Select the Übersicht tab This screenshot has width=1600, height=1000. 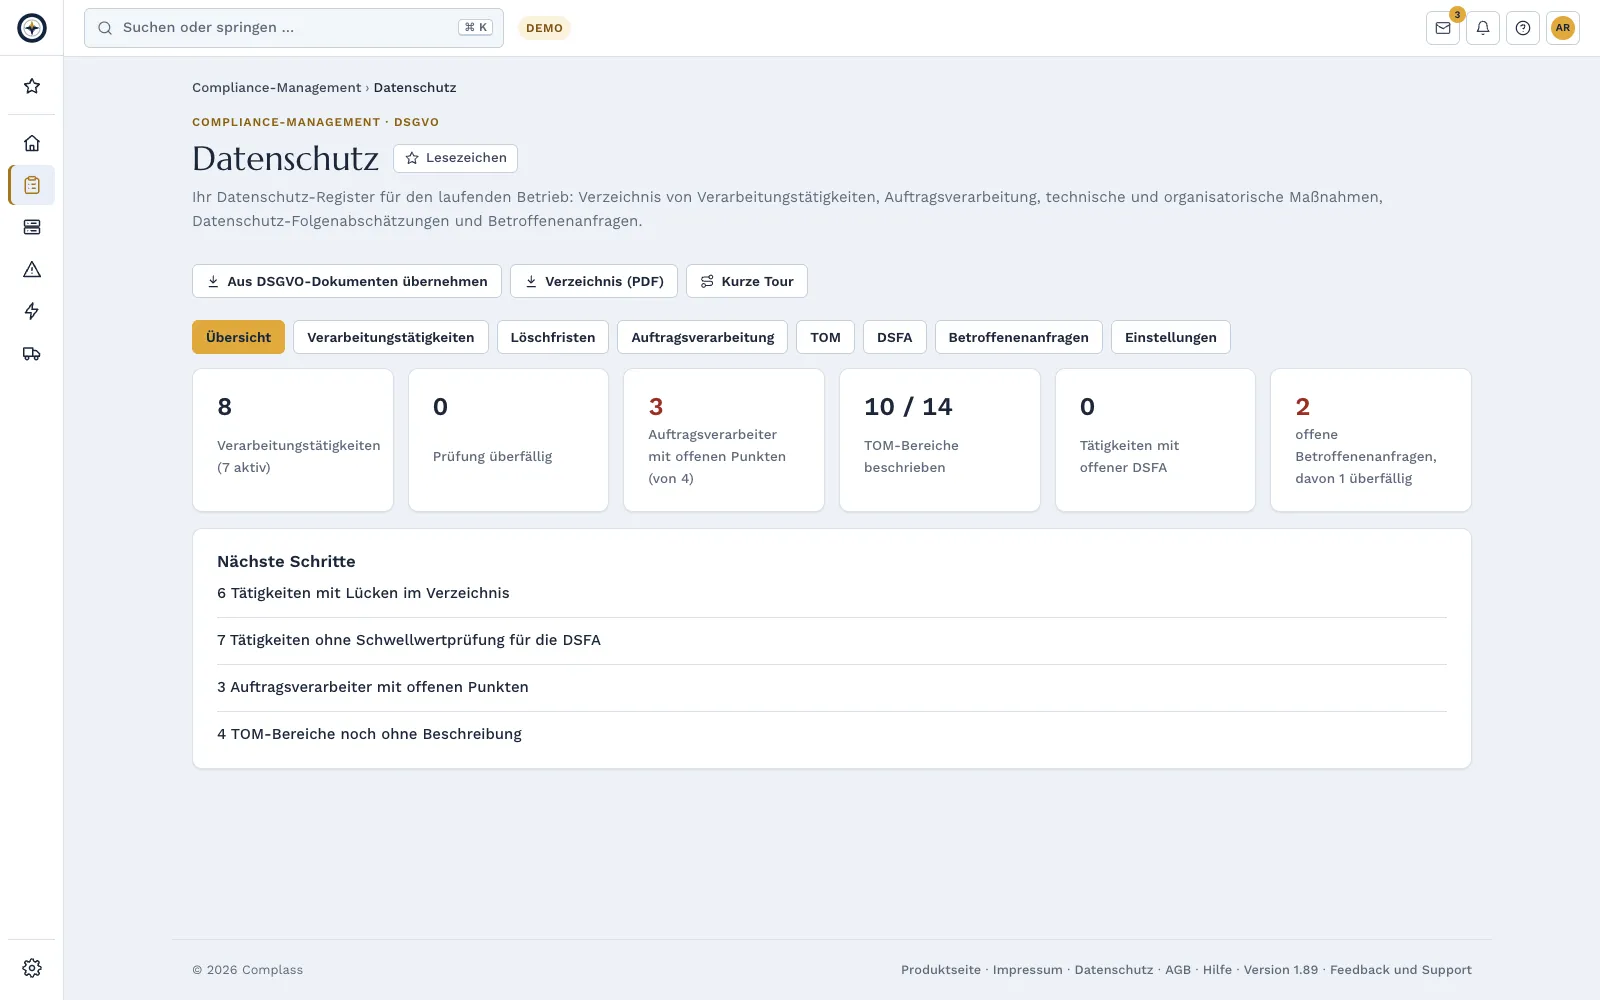point(238,337)
